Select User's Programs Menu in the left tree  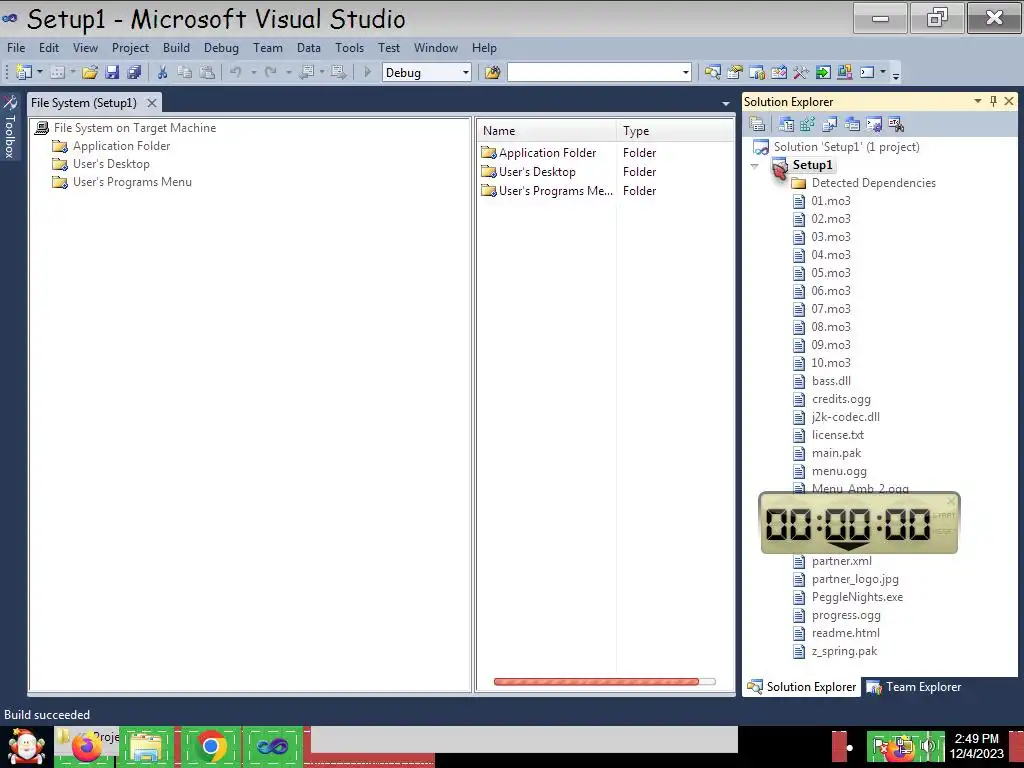133,182
